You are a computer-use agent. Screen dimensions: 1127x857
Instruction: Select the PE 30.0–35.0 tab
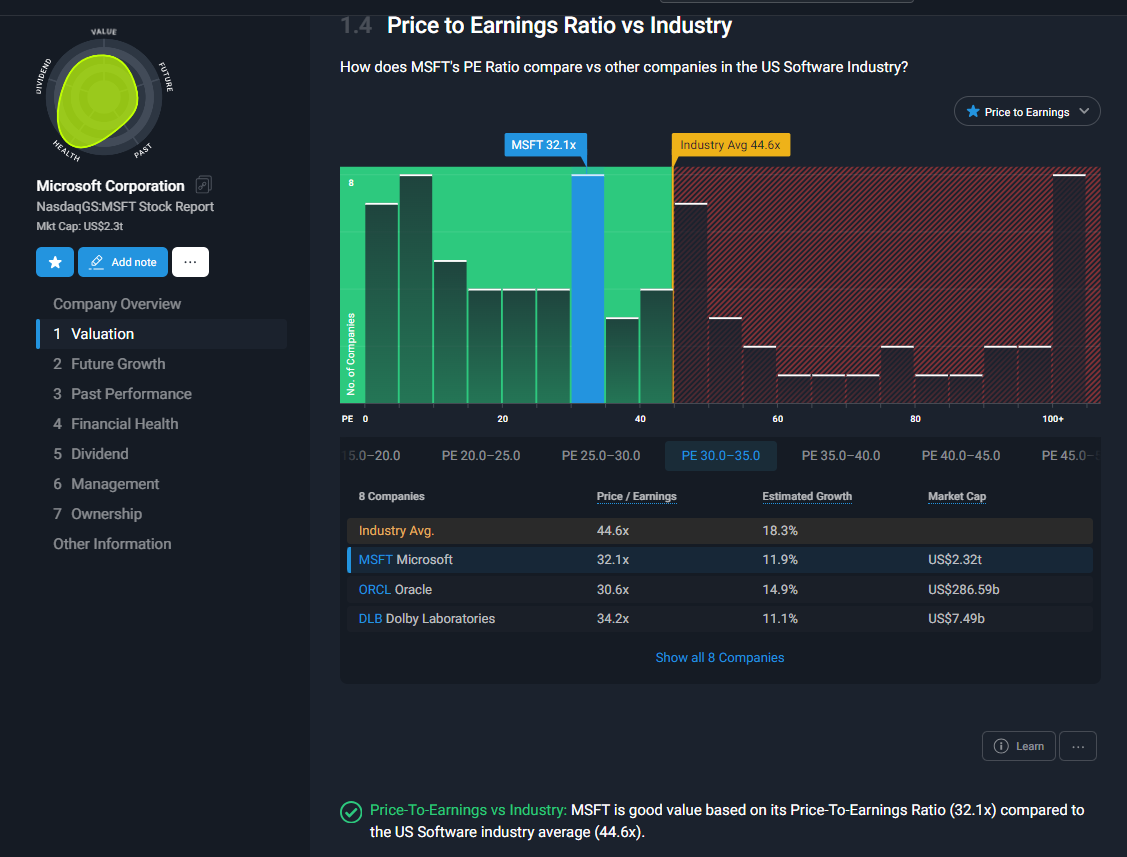click(721, 456)
